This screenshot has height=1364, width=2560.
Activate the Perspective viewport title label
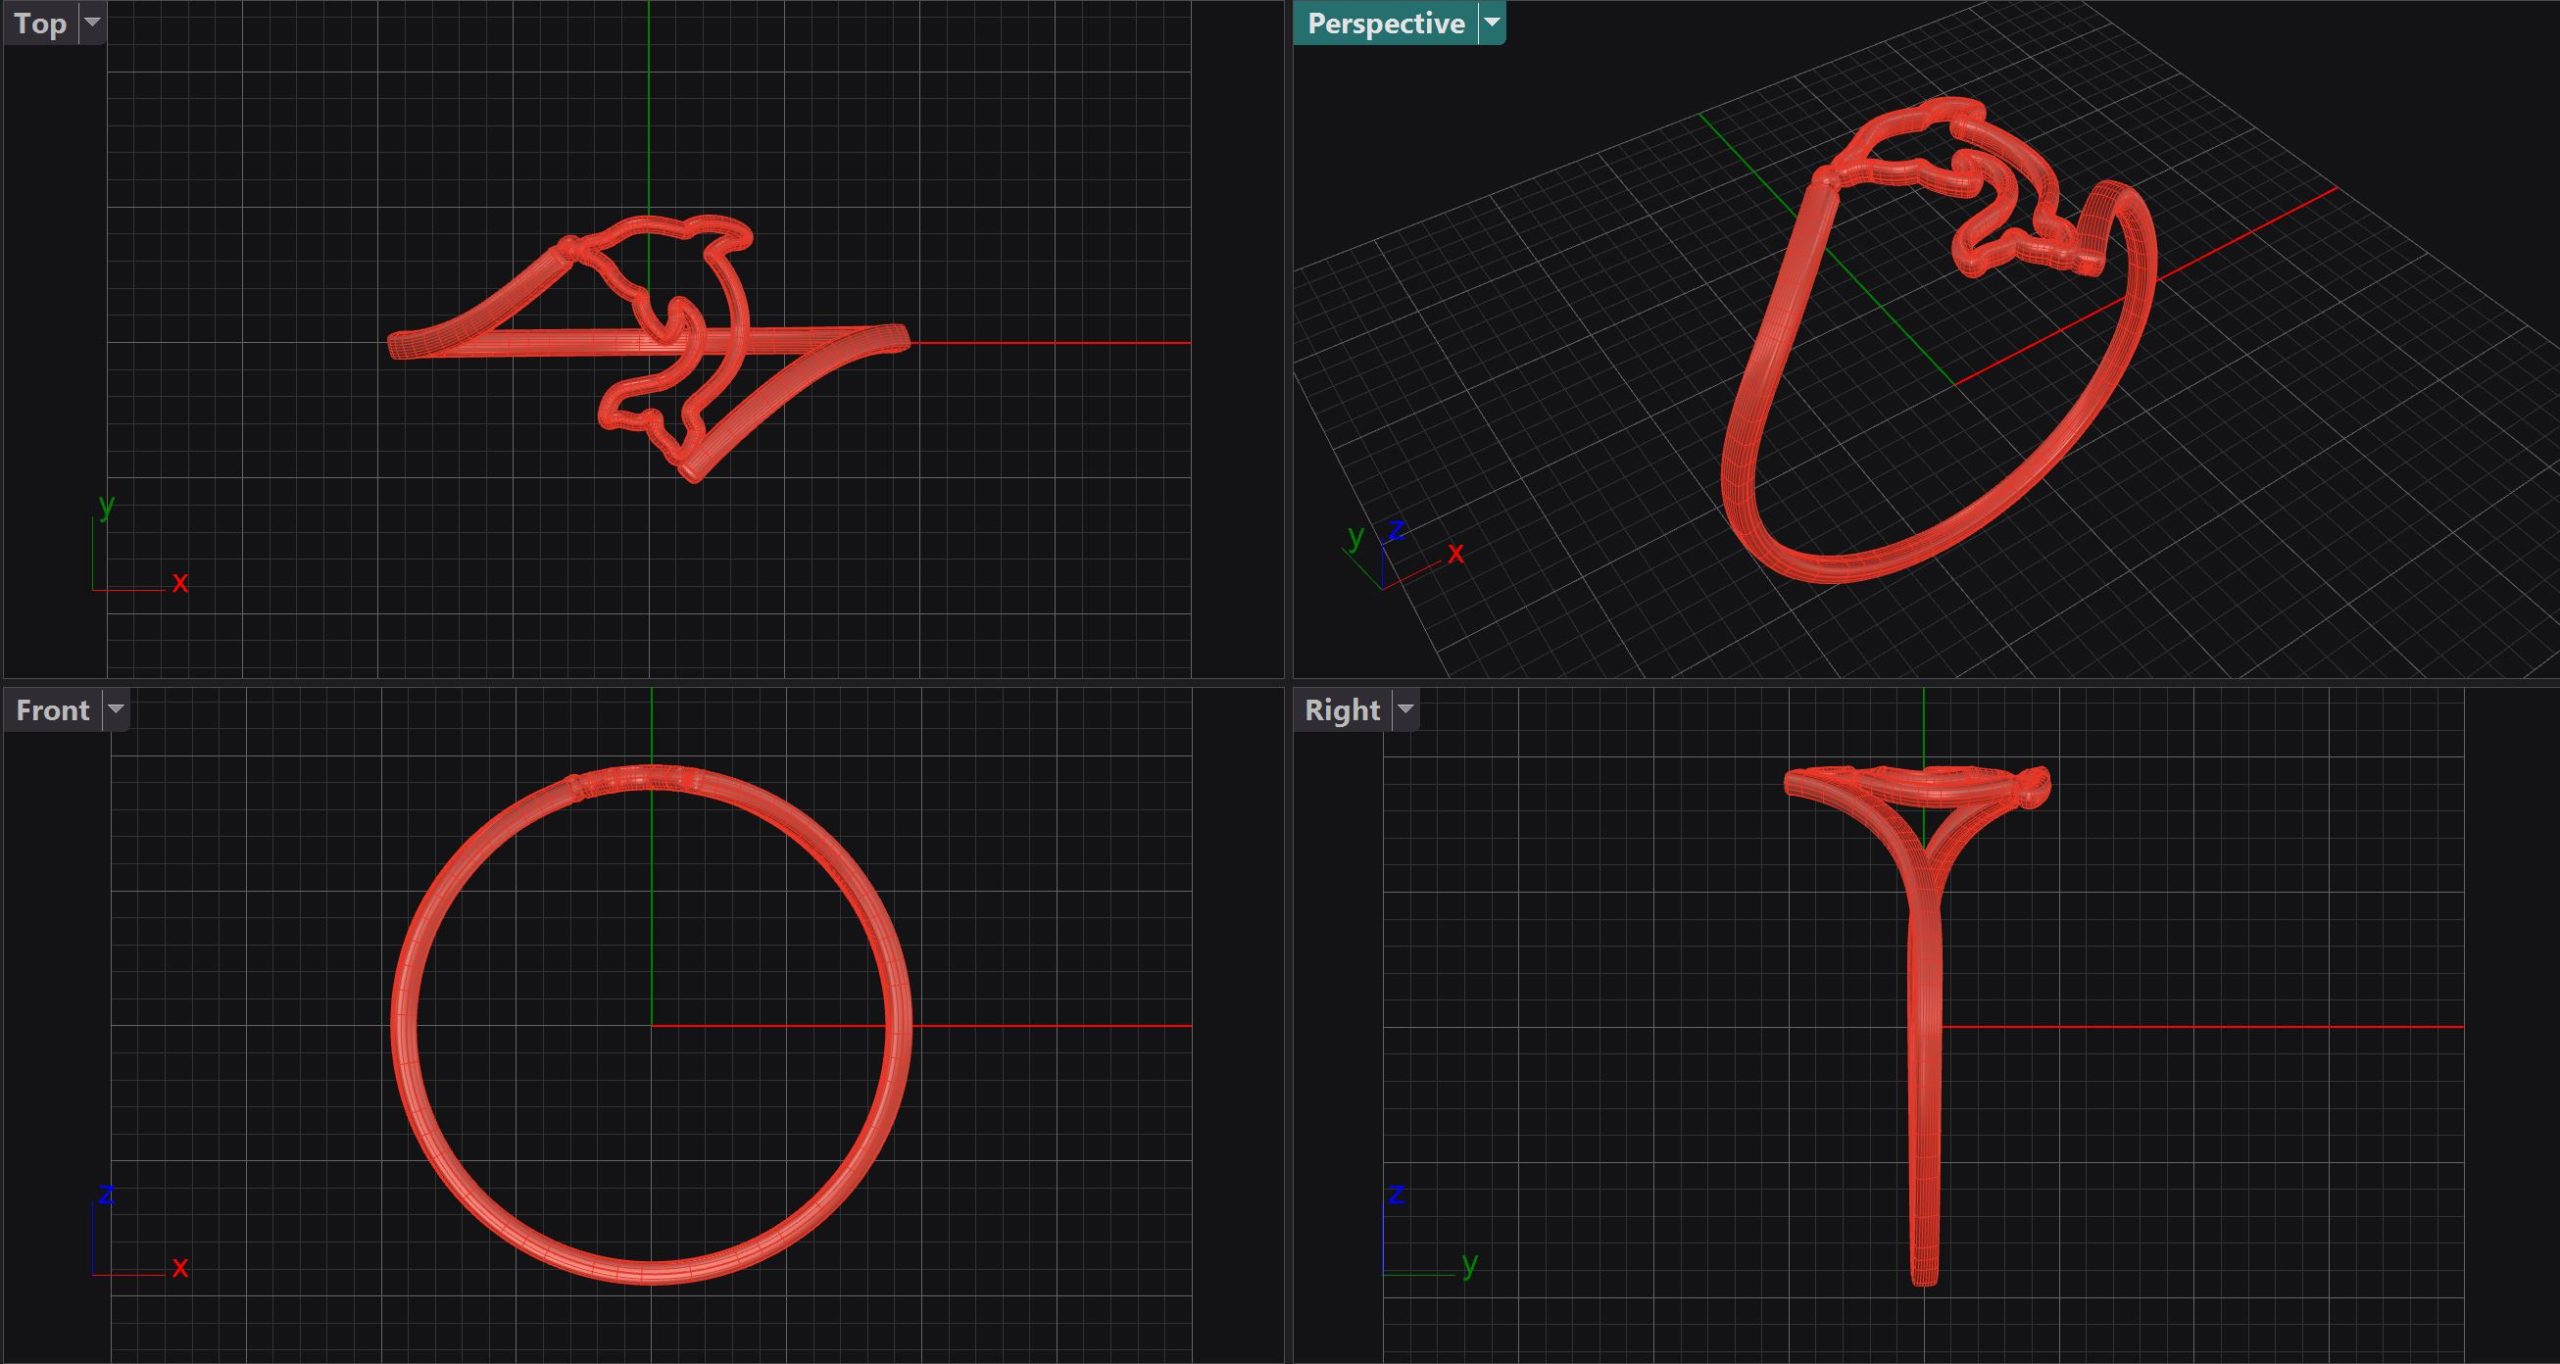pos(1385,23)
